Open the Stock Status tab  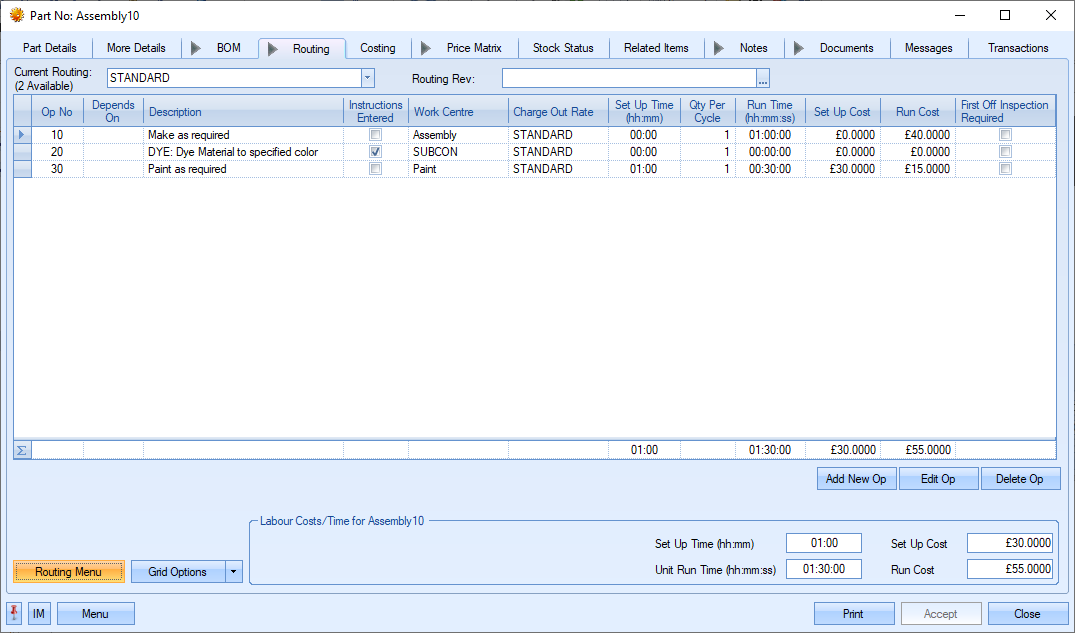(563, 48)
